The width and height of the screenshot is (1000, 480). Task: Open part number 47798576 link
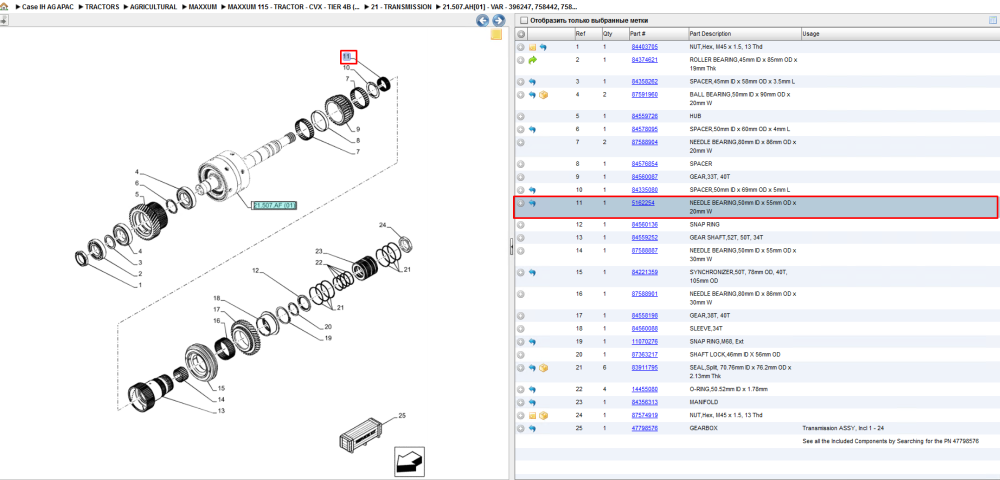pyautogui.click(x=644, y=428)
